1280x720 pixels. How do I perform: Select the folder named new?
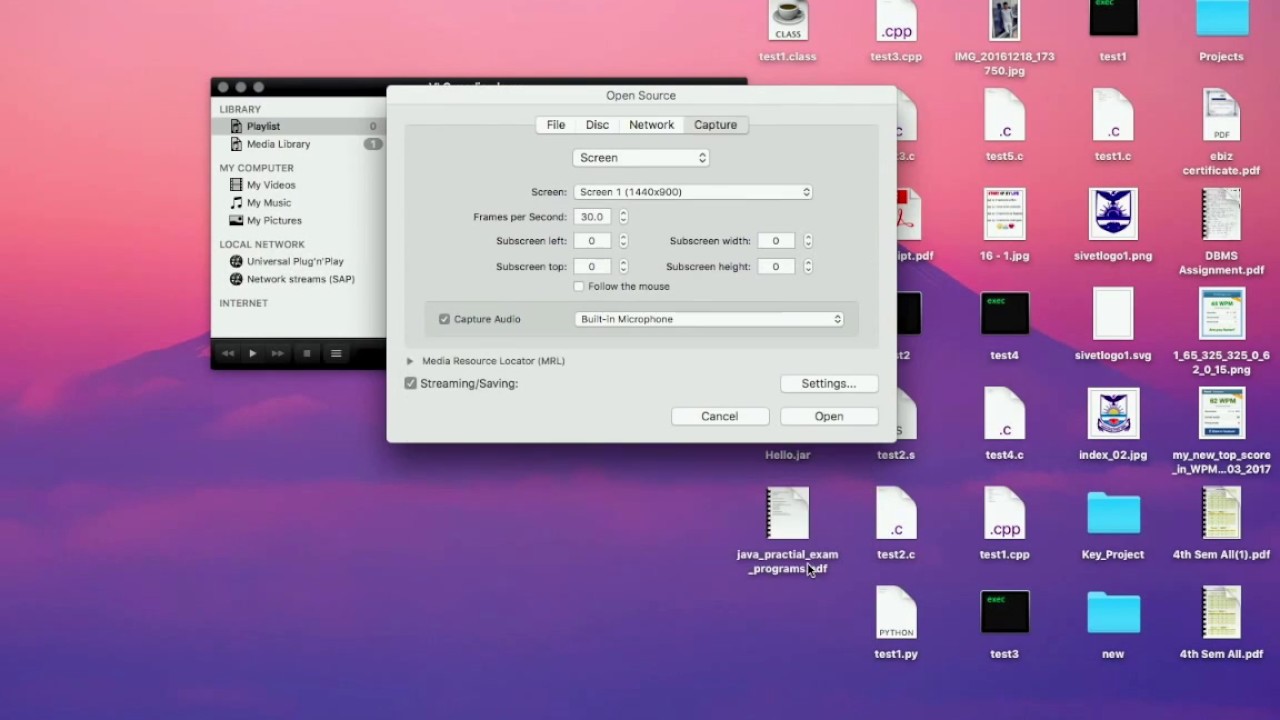1113,623
